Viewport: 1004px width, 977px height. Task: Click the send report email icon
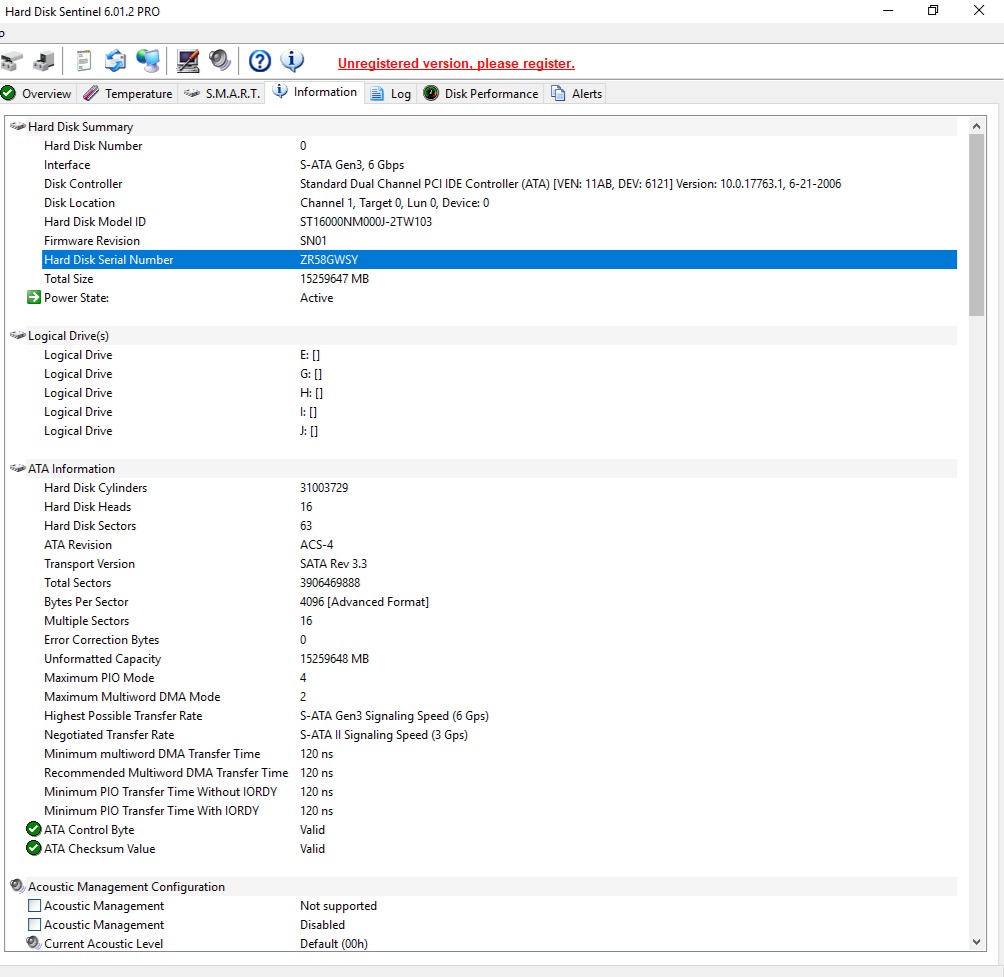coord(115,61)
